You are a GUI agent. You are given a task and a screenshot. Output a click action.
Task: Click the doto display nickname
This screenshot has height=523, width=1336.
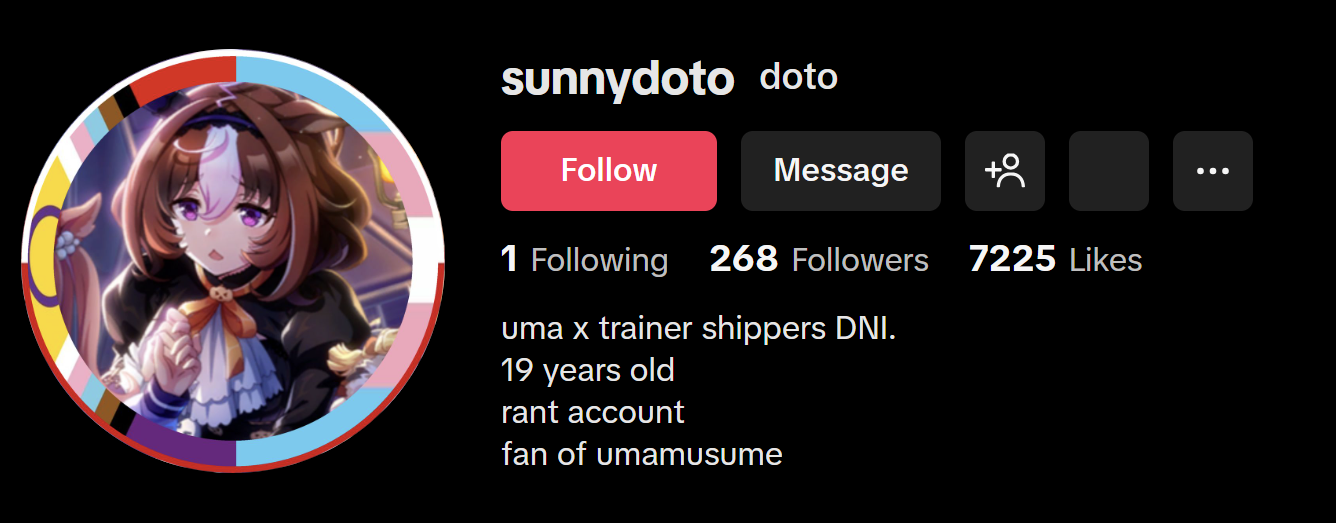(798, 77)
